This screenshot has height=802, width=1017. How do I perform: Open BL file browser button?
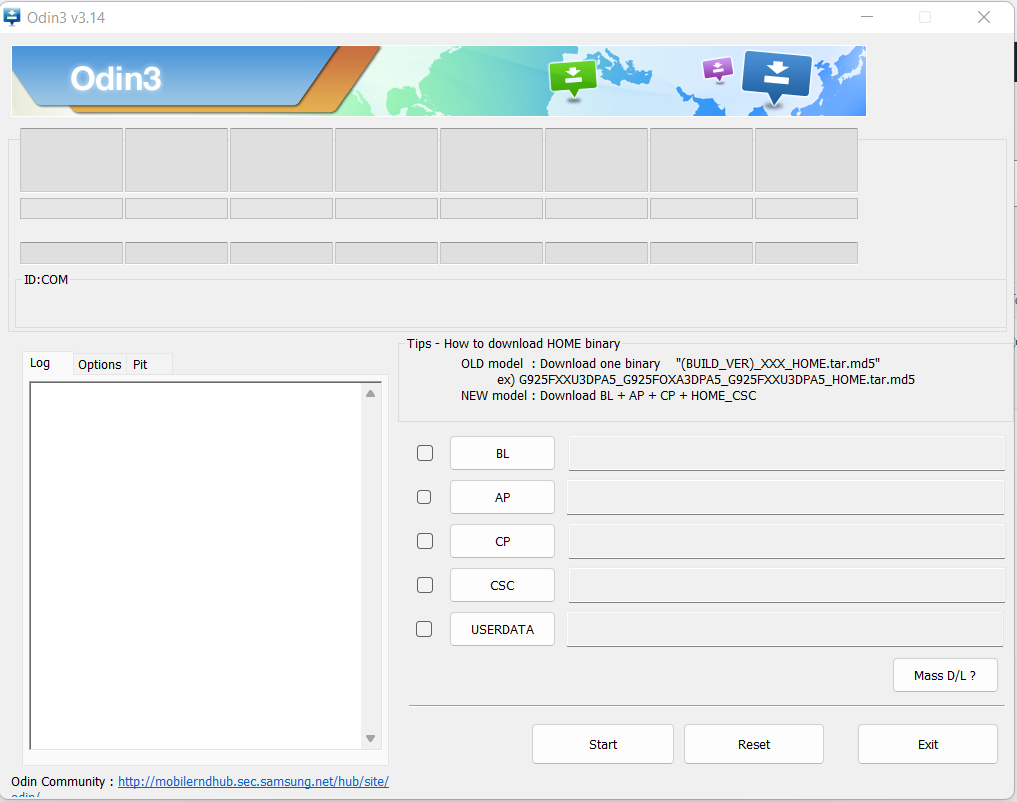pyautogui.click(x=502, y=453)
